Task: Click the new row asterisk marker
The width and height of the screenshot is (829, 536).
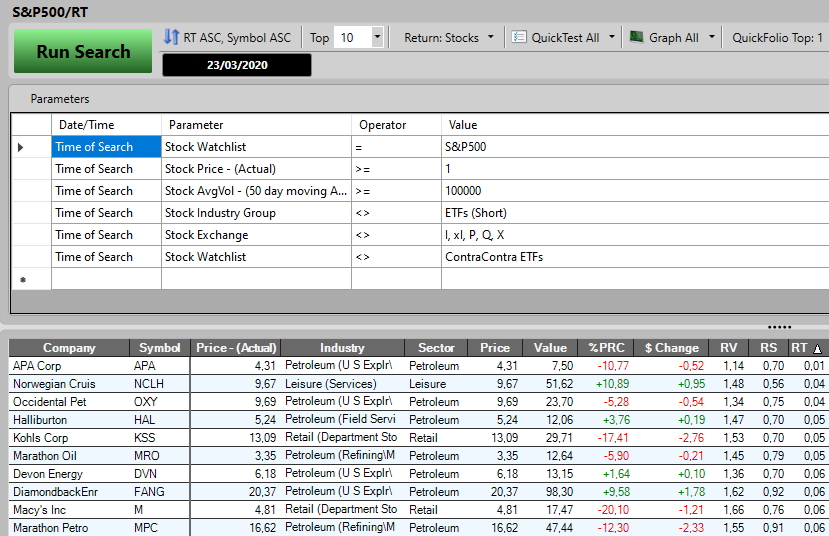Action: (x=23, y=280)
